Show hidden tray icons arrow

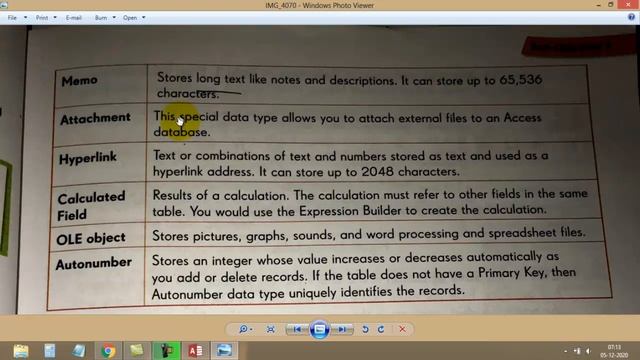coord(566,351)
